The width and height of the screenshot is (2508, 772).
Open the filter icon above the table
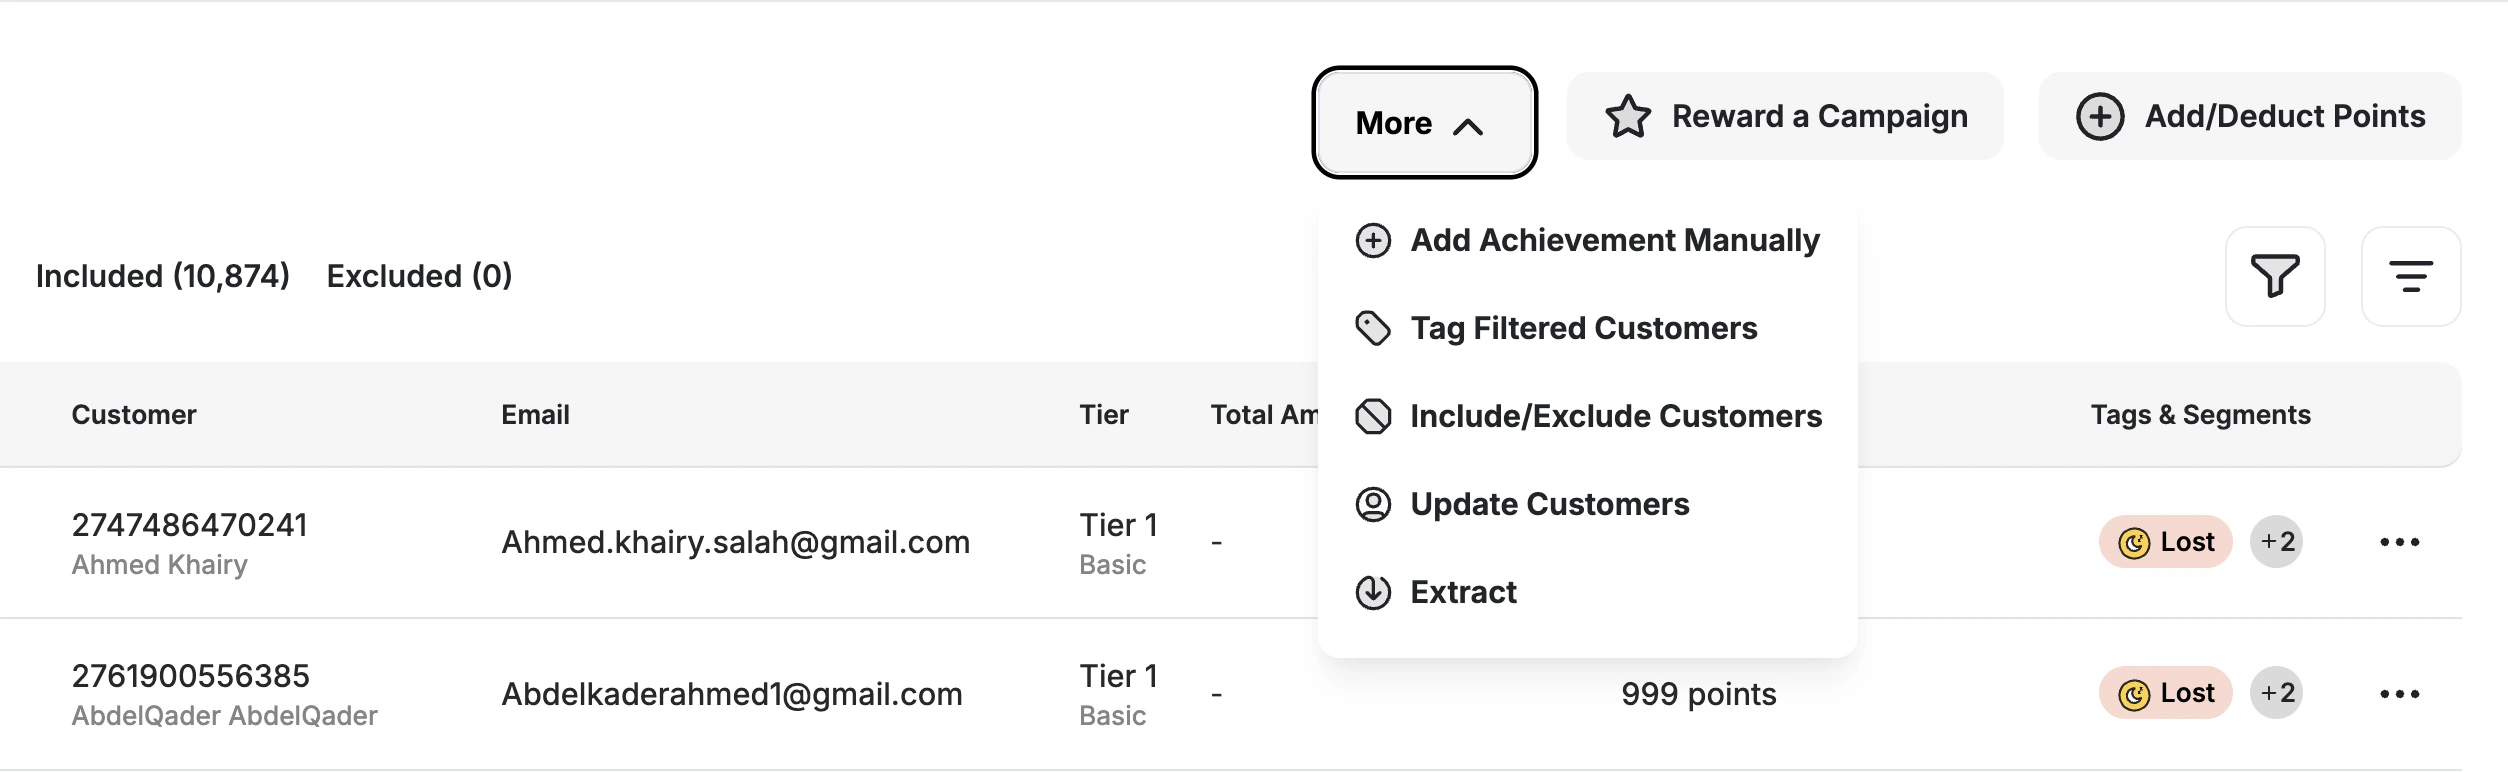pyautogui.click(x=2275, y=276)
